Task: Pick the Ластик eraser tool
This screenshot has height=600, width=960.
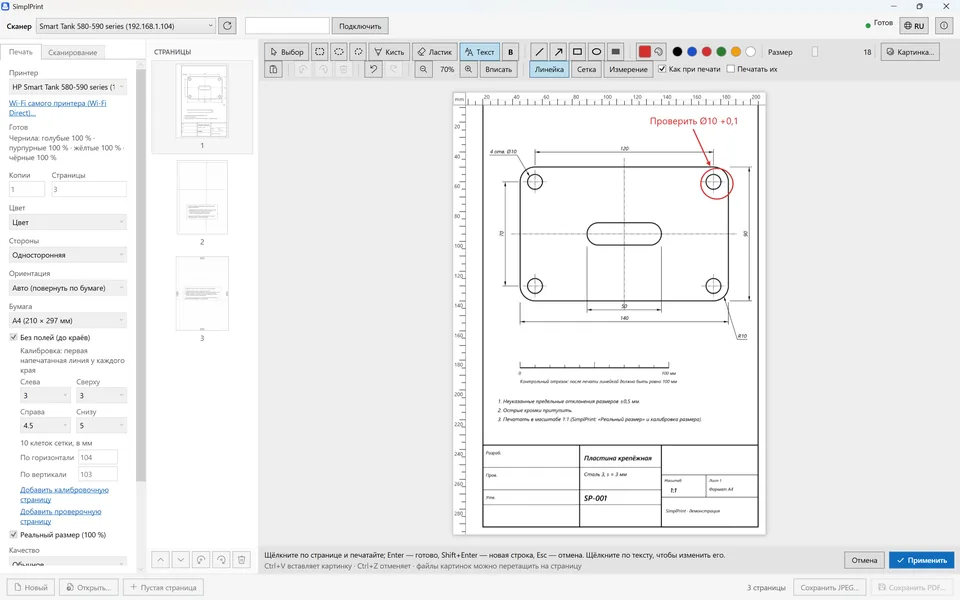Action: coord(435,52)
